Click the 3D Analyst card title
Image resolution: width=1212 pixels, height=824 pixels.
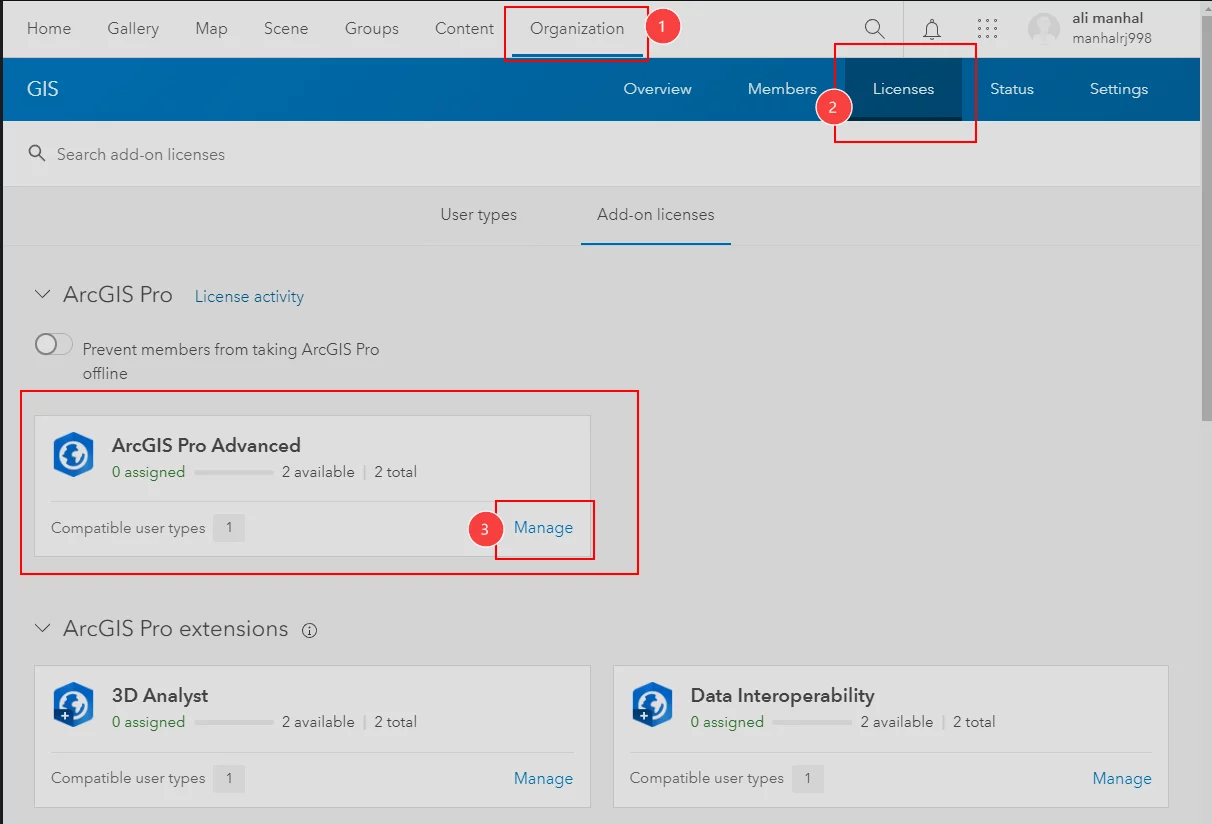(x=160, y=696)
